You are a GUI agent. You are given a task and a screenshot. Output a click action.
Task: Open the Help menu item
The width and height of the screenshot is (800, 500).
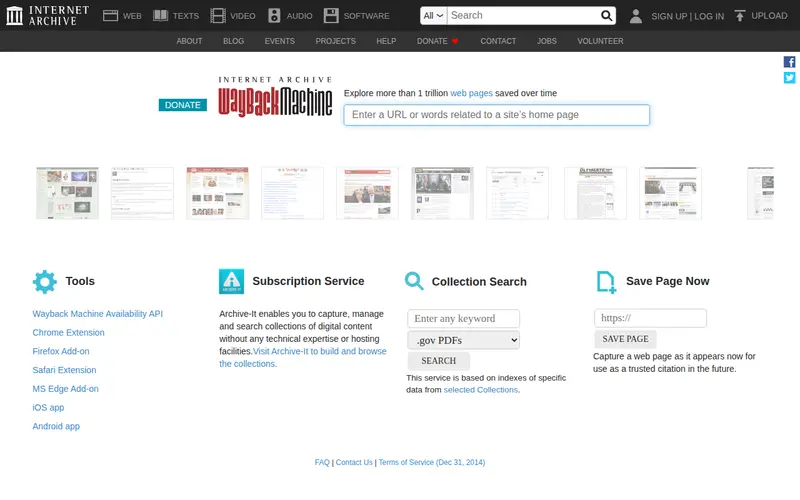(x=386, y=41)
